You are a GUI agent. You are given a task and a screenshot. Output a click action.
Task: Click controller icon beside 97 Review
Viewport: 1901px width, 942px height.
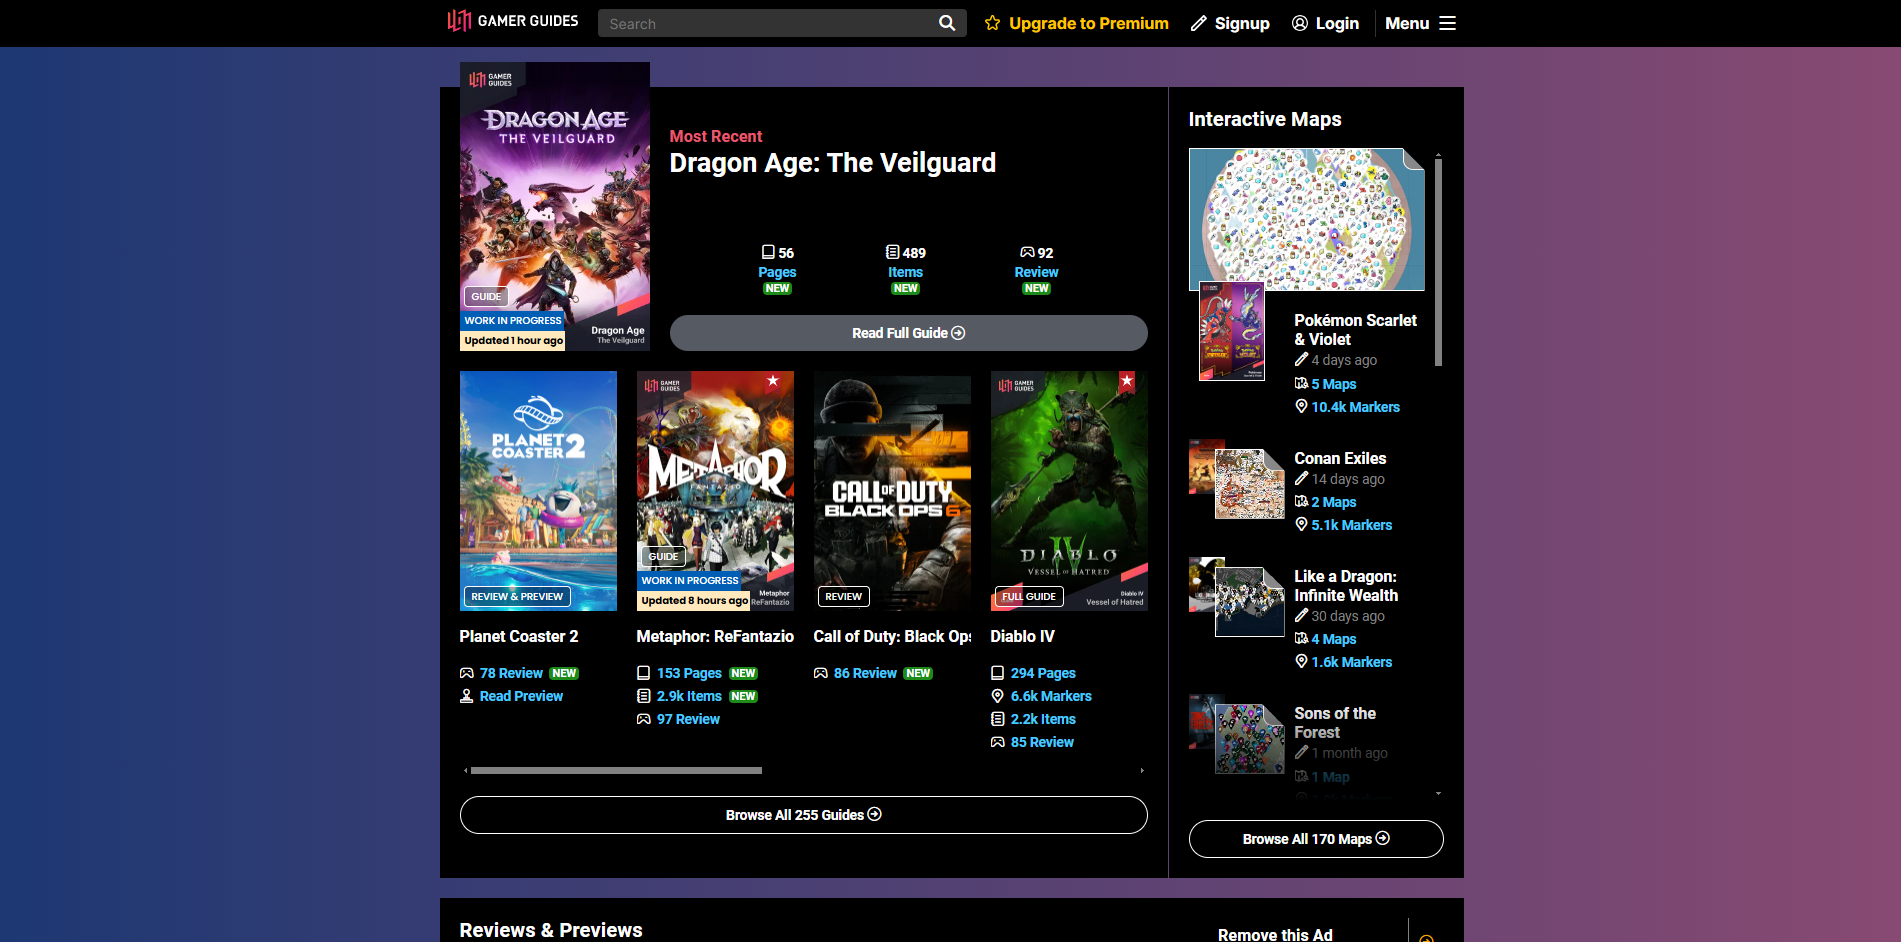pos(644,719)
